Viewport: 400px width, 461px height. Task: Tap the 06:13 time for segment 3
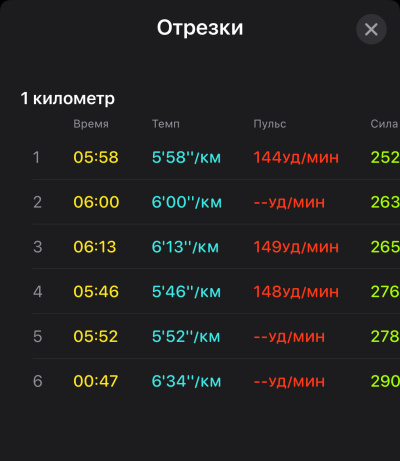point(95,247)
